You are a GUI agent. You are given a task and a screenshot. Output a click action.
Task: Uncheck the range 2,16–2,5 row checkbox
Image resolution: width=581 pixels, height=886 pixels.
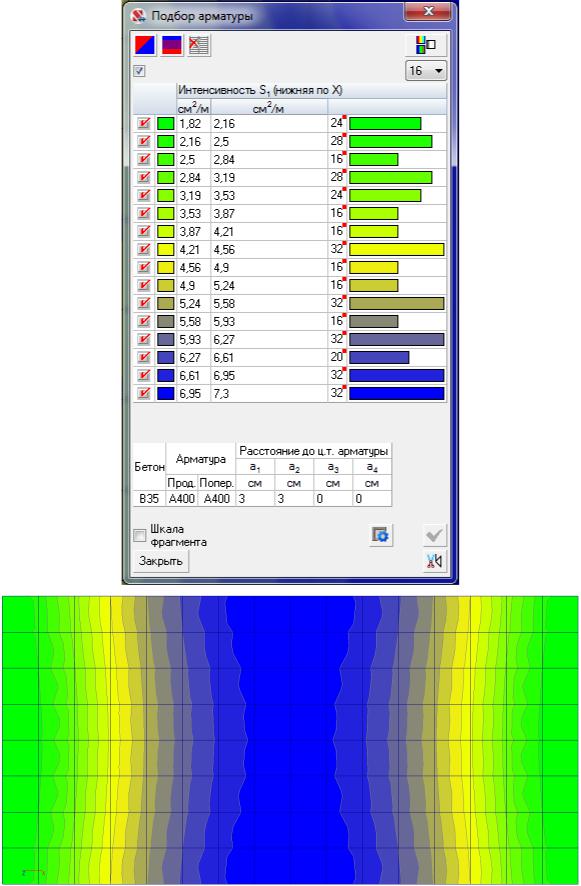click(x=144, y=142)
